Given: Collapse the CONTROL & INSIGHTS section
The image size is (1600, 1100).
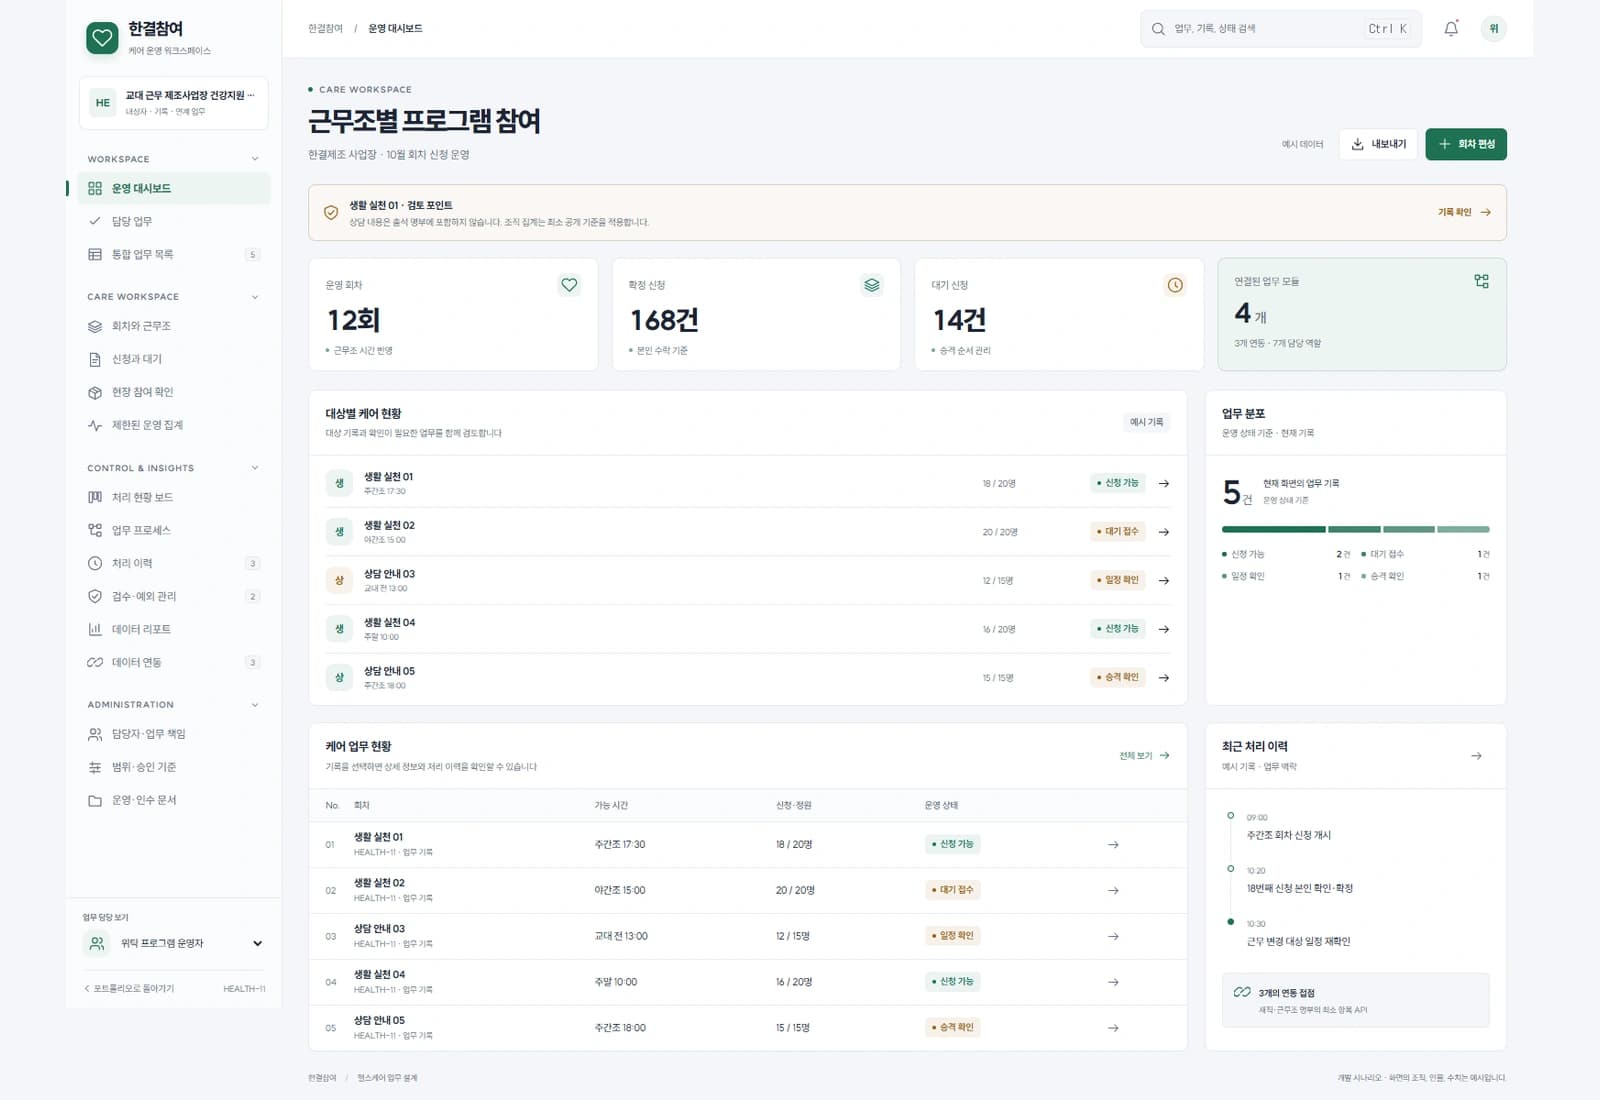Looking at the screenshot, I should click(x=255, y=468).
